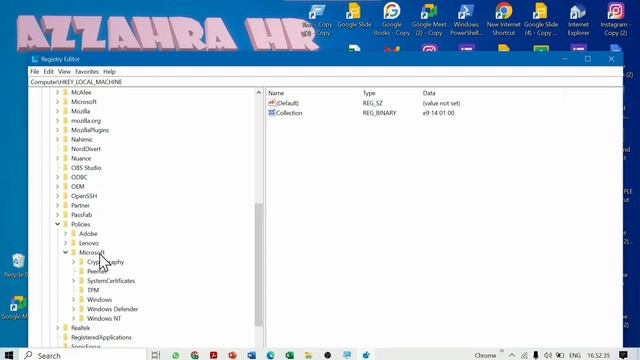640x360 pixels.
Task: Open PowerPoint from the taskbar
Action: tap(232, 356)
